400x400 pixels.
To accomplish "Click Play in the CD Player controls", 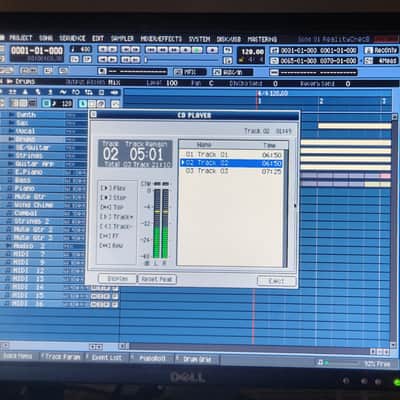I will (x=113, y=188).
